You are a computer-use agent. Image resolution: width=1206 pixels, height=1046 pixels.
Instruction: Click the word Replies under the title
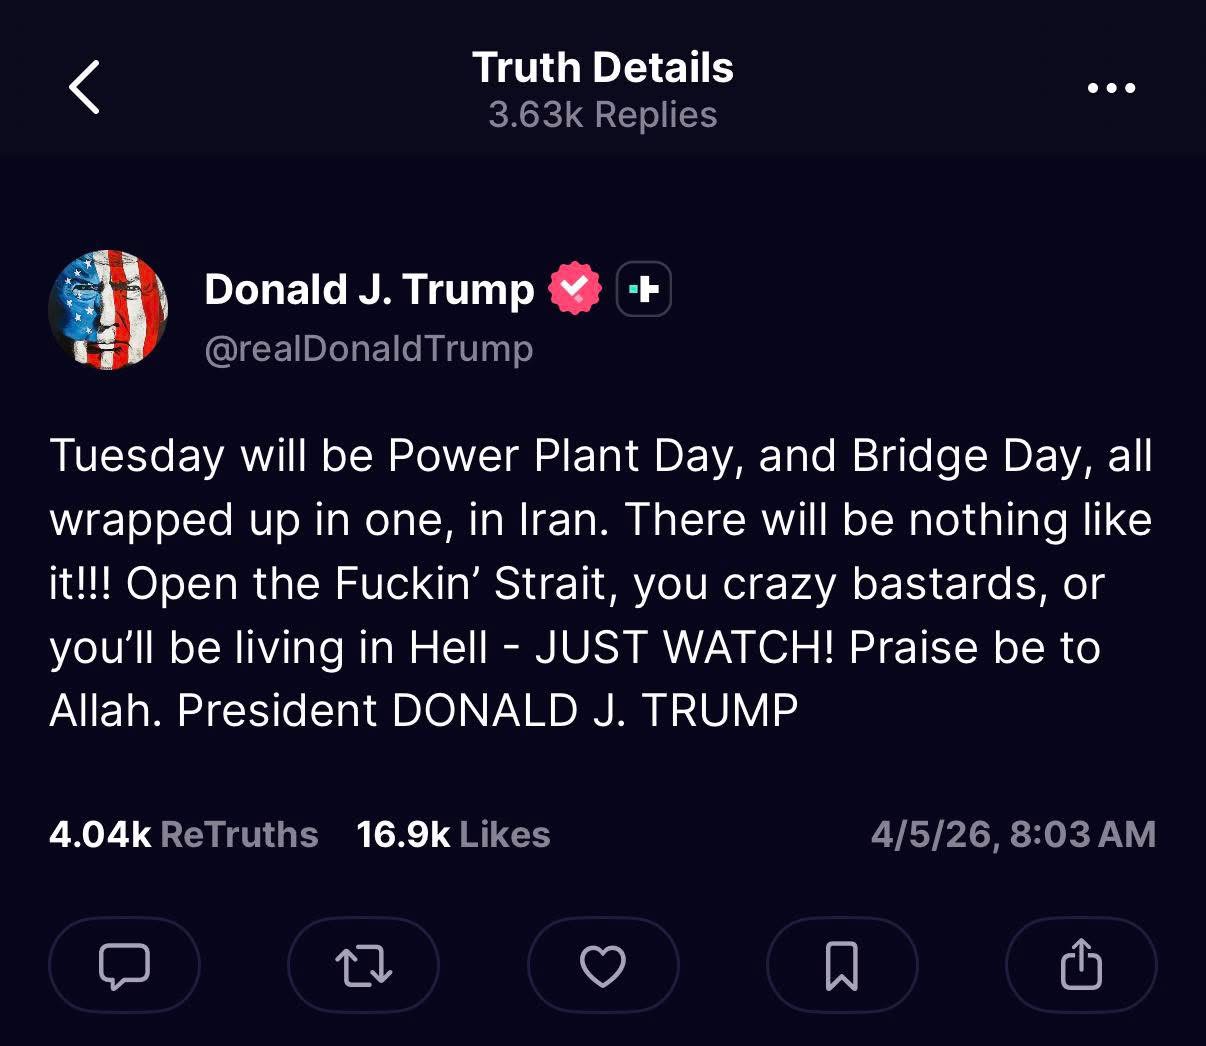(x=655, y=115)
